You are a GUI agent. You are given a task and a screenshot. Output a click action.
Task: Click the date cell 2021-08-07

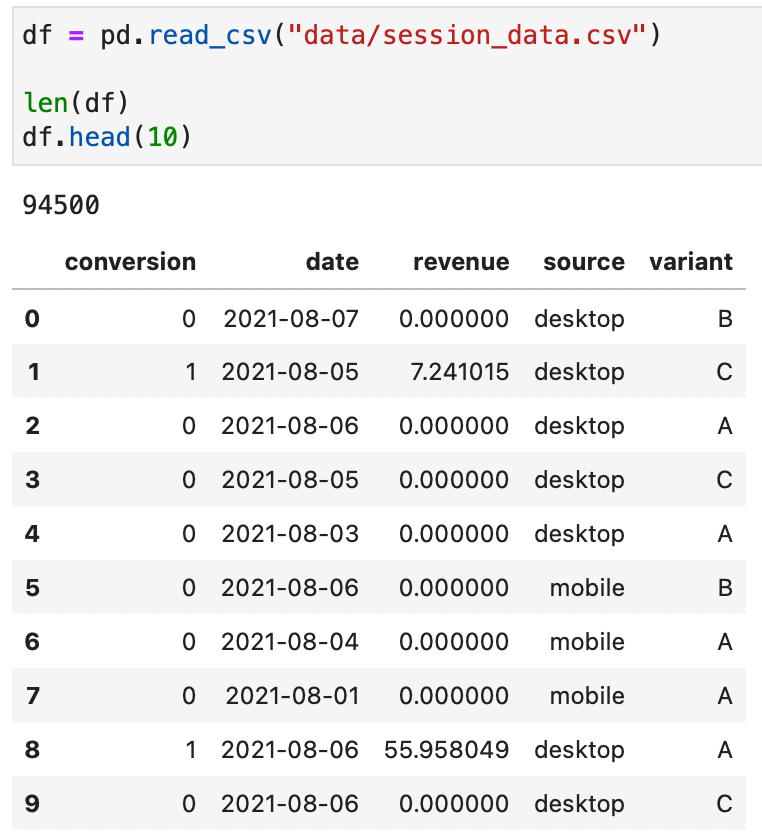point(290,319)
